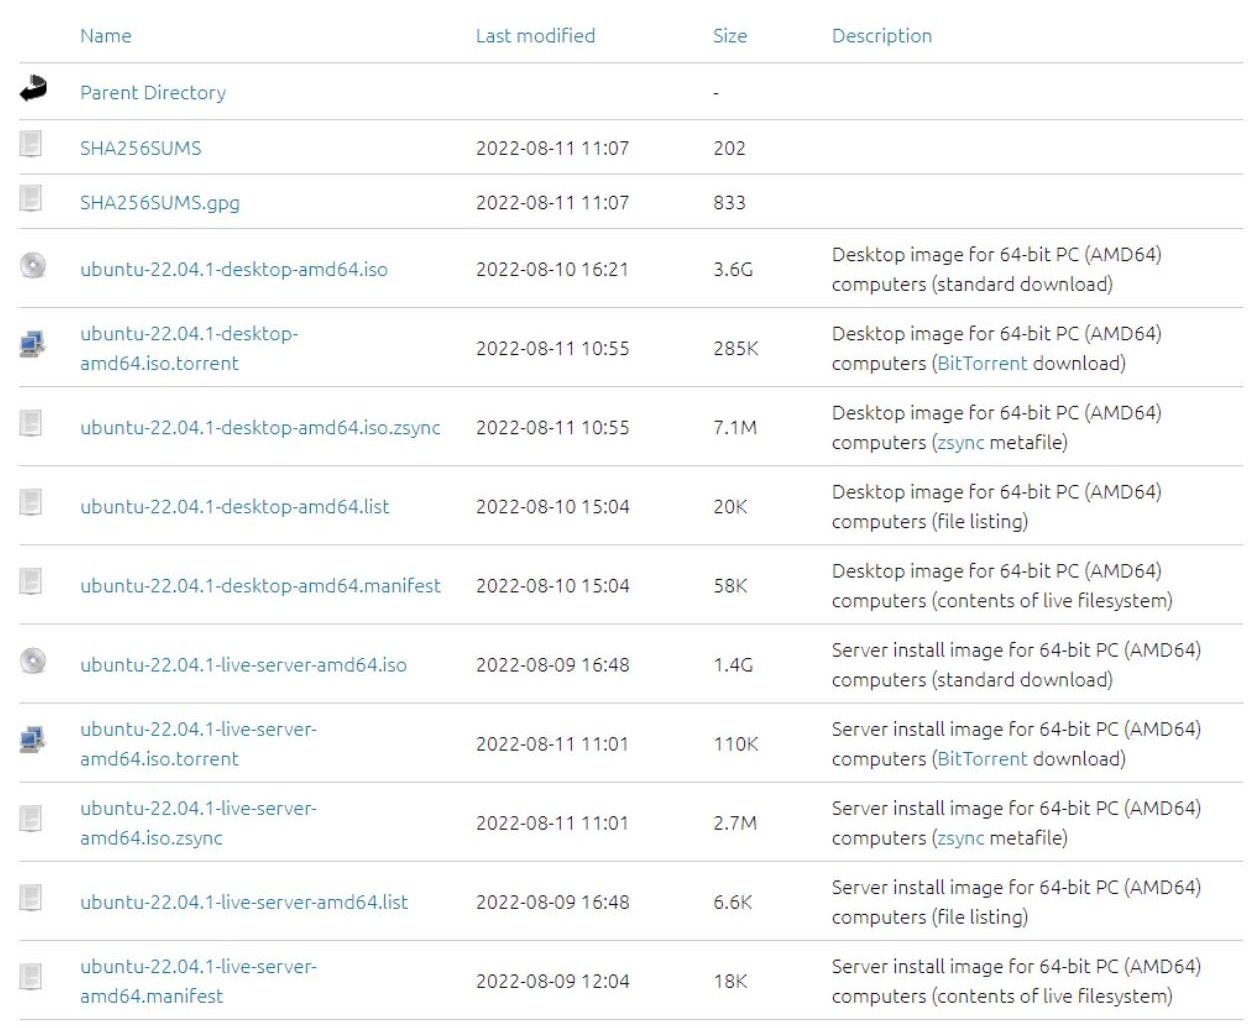Click the 3.6G size of desktop ISO

pyautogui.click(x=733, y=269)
